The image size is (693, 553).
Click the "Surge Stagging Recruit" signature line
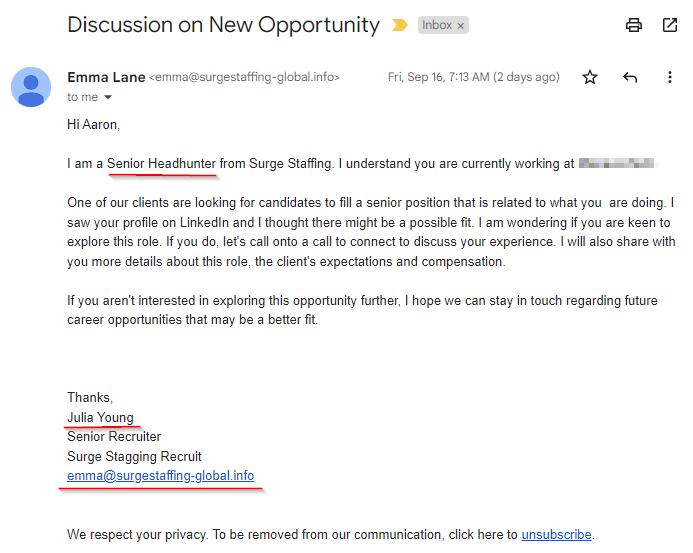point(133,456)
